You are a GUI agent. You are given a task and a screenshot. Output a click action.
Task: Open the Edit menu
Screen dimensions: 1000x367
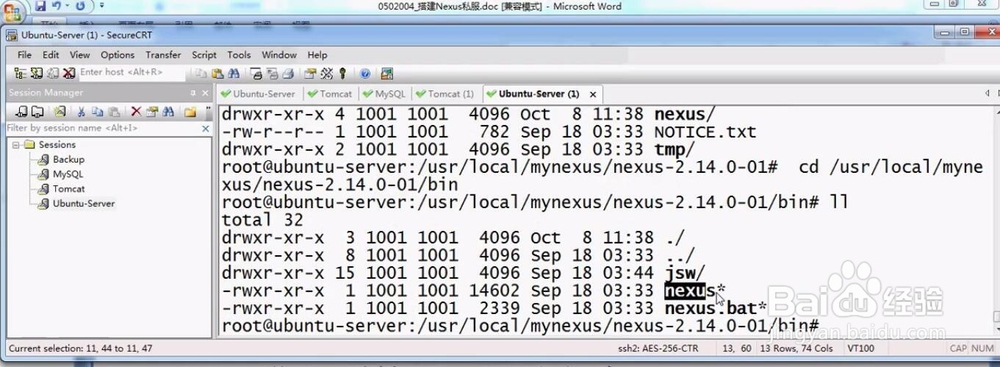pos(51,55)
